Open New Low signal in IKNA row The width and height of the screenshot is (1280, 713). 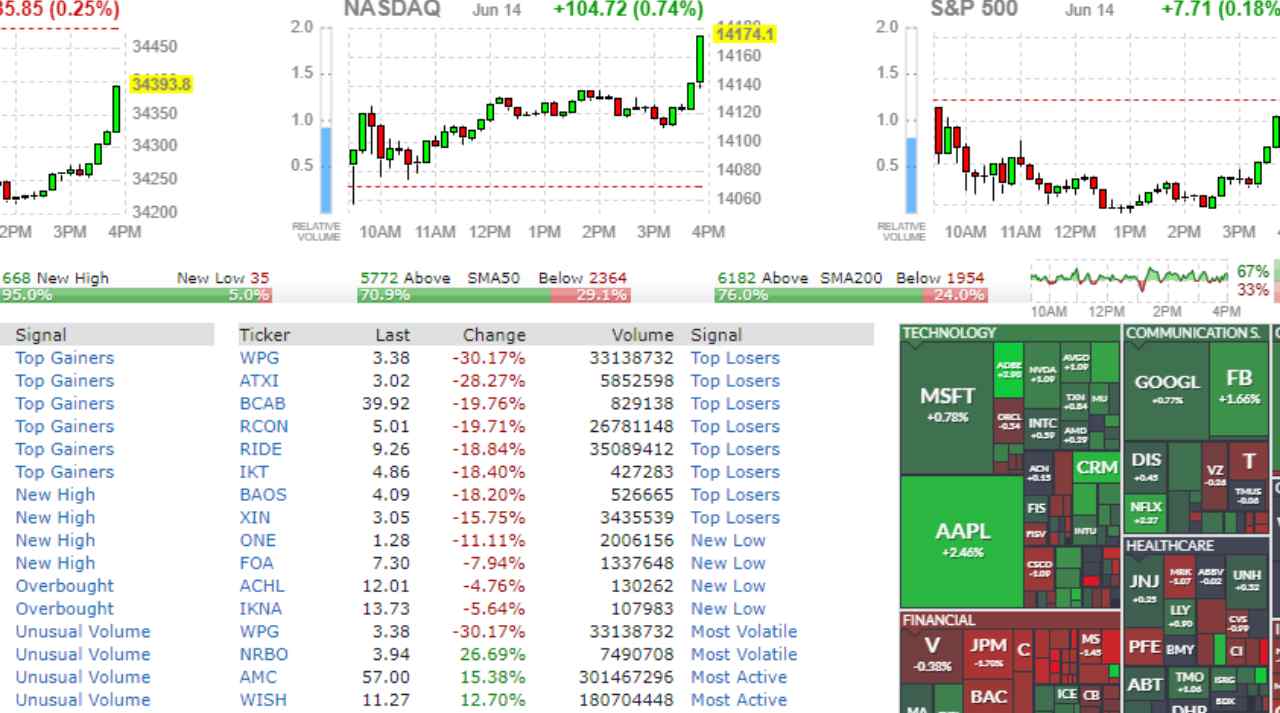[728, 609]
